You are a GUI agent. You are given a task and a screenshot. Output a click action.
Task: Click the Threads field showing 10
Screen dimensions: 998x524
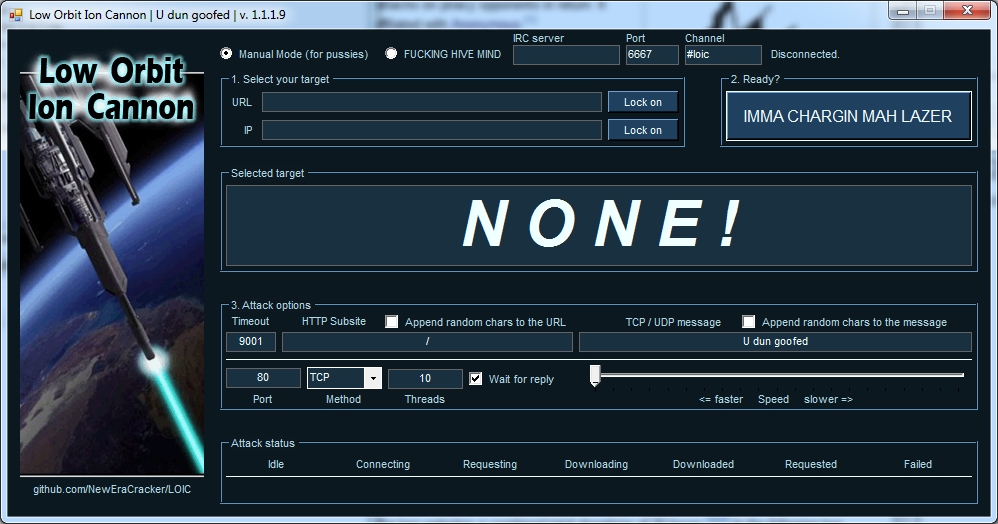425,378
